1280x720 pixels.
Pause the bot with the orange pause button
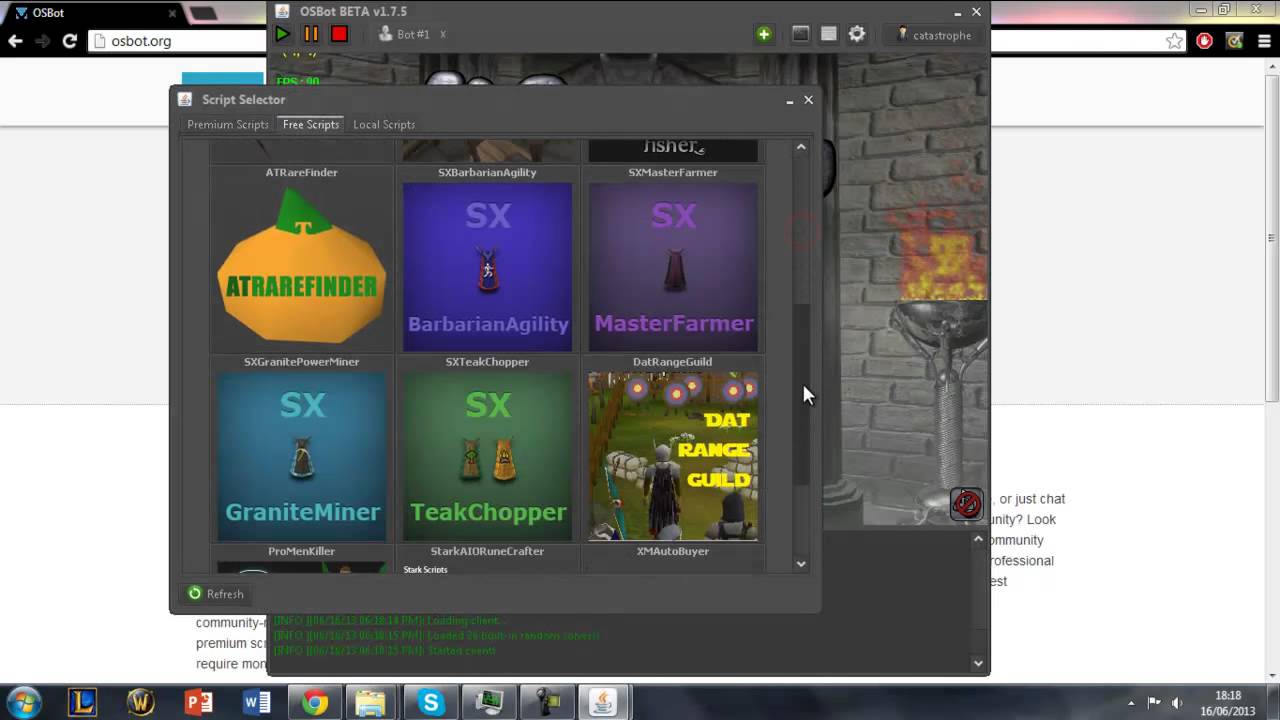coord(311,34)
